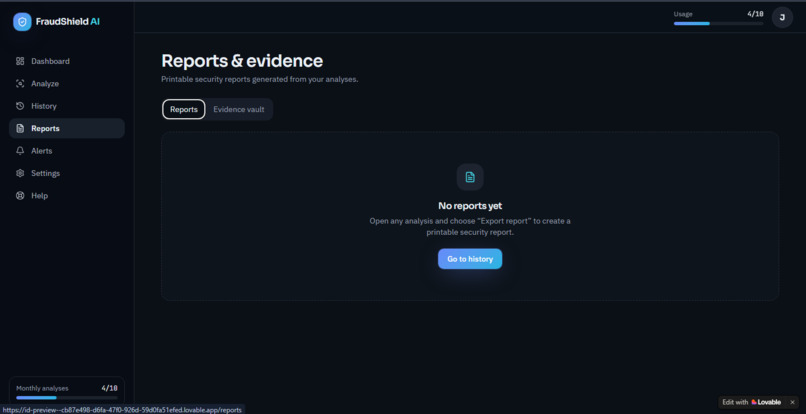Click the document icon above No reports yet

(x=470, y=177)
